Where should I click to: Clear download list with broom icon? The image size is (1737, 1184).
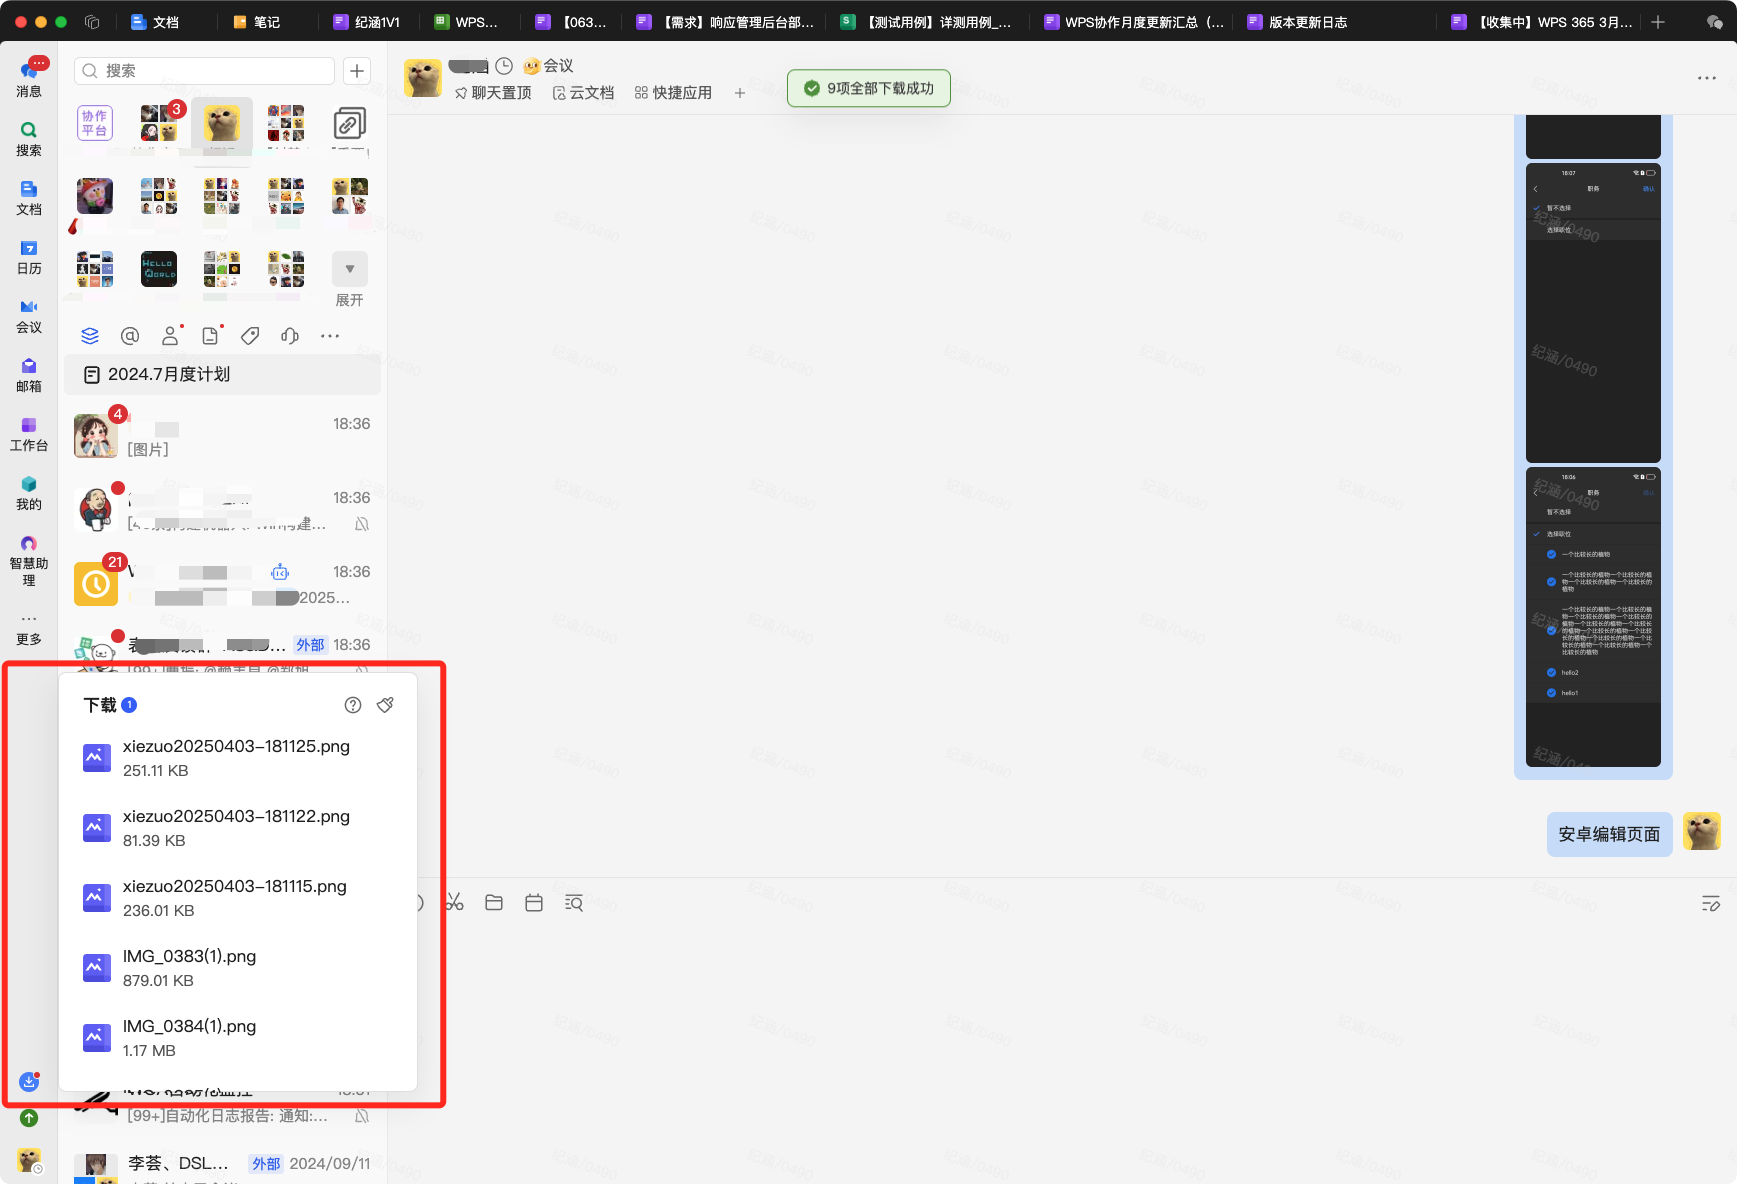[x=385, y=705]
